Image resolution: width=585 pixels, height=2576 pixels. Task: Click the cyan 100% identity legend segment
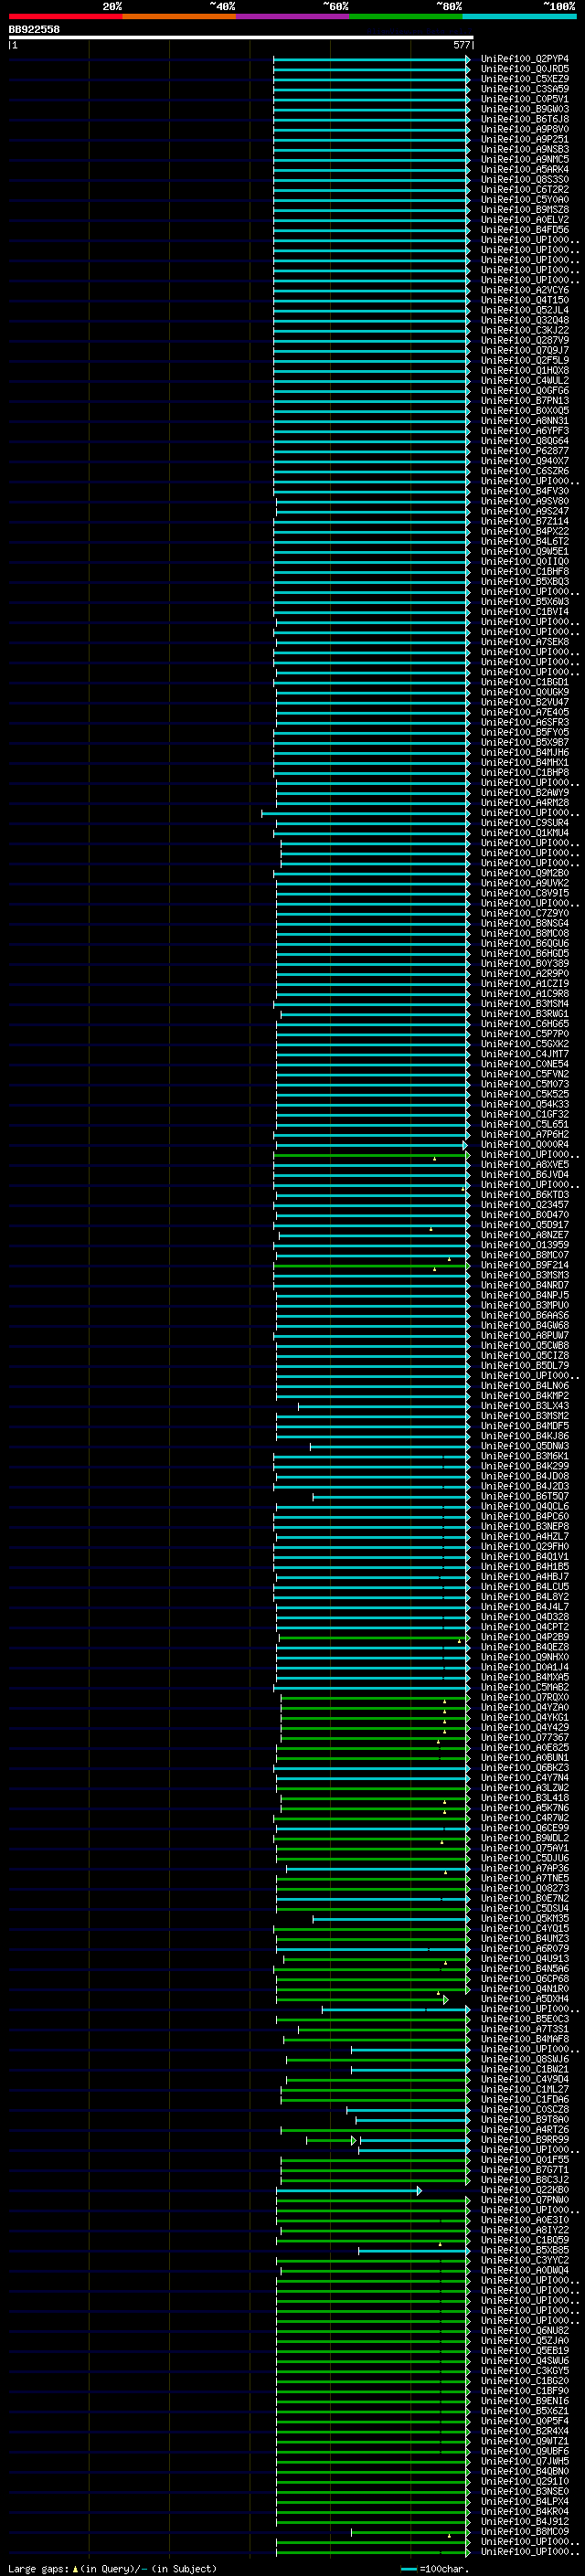519,16
